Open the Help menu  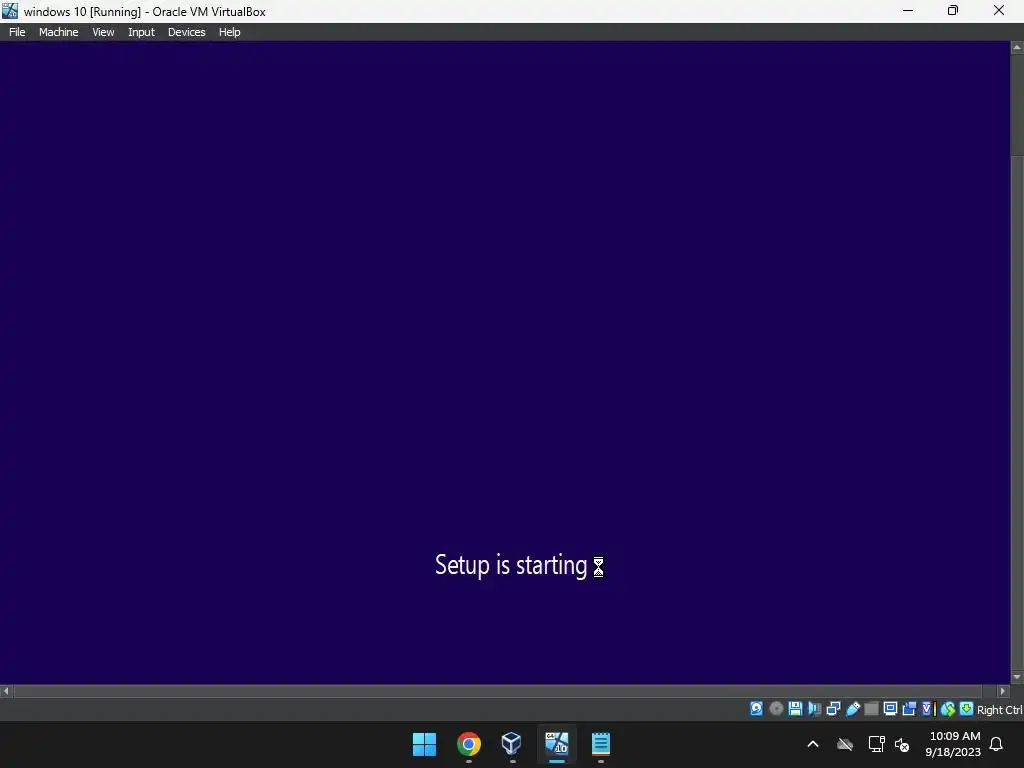click(x=229, y=32)
